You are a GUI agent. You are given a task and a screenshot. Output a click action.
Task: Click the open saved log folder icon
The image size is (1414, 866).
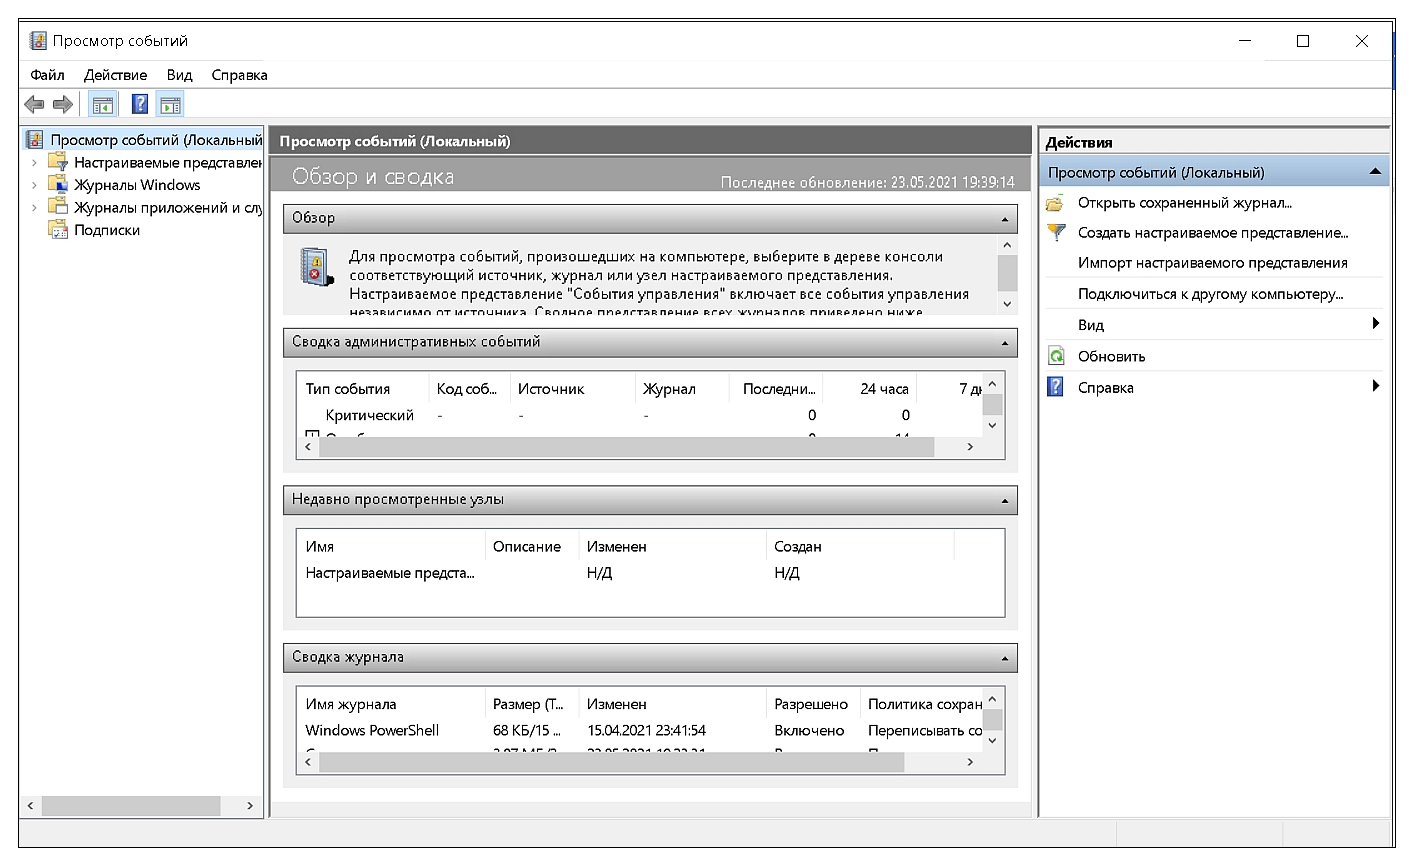coord(1055,203)
